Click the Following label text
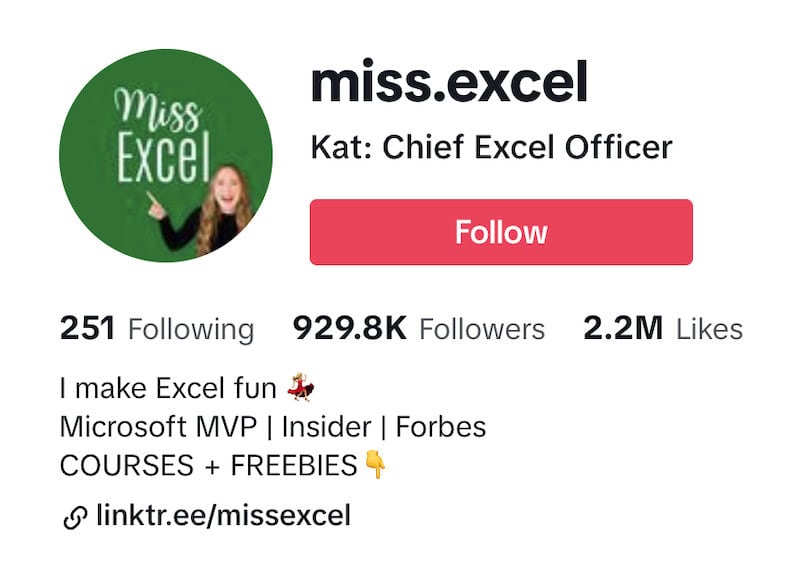This screenshot has width=800, height=575. 191,330
